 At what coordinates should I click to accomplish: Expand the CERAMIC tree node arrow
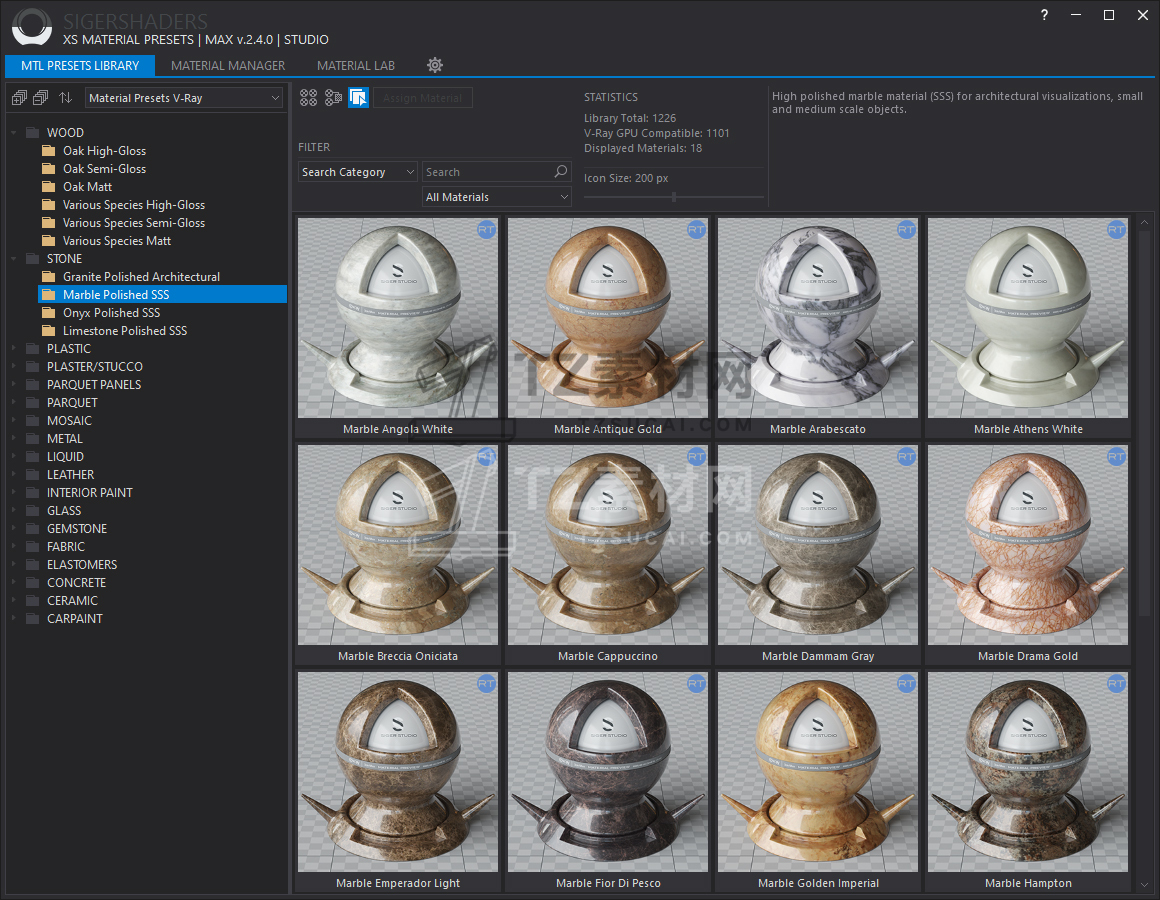tap(13, 600)
